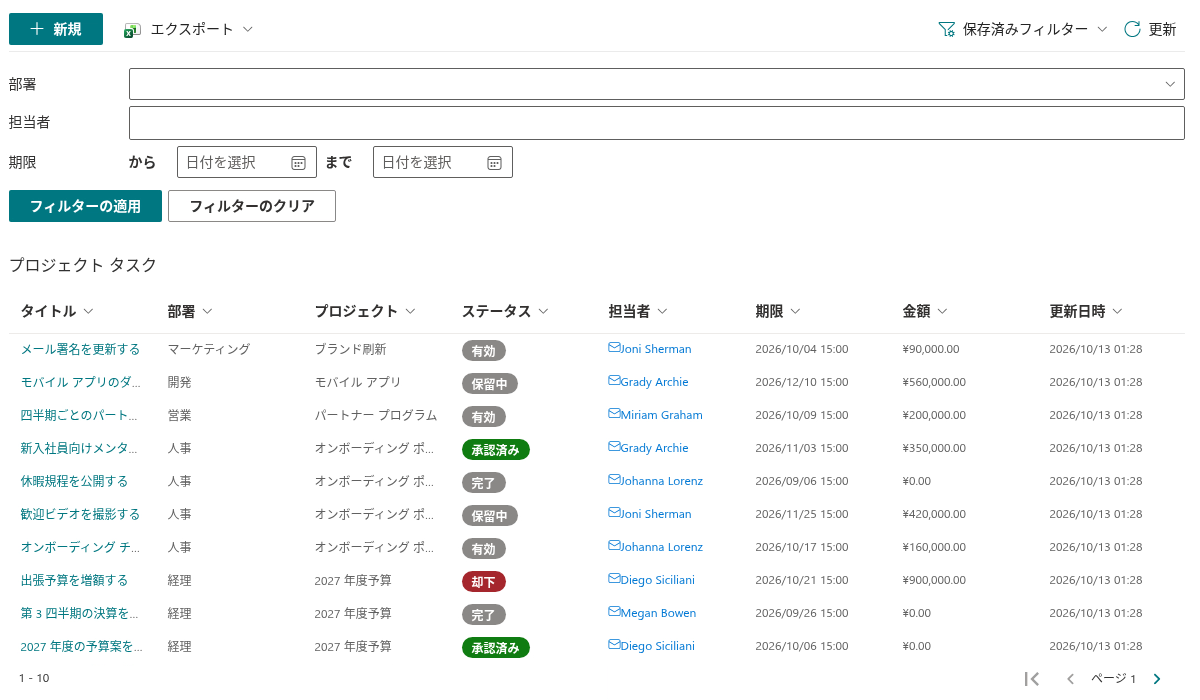Click the mail icon next to Miriam Graham

click(614, 414)
